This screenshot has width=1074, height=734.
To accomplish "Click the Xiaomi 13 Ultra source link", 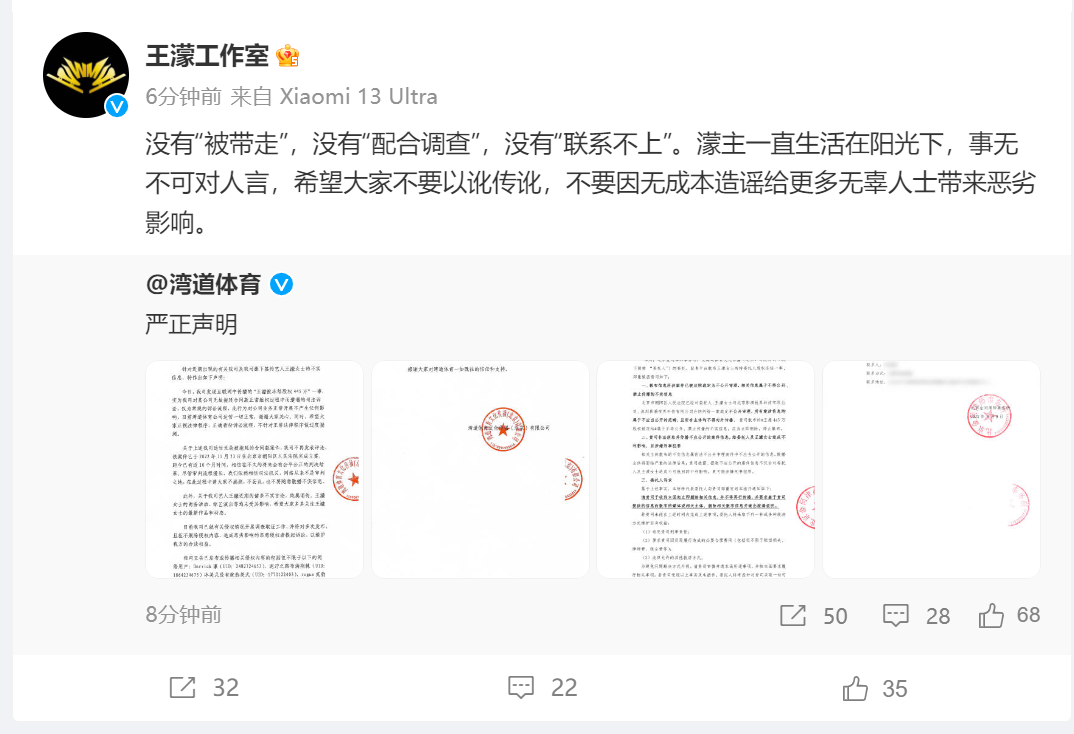I will coord(358,97).
